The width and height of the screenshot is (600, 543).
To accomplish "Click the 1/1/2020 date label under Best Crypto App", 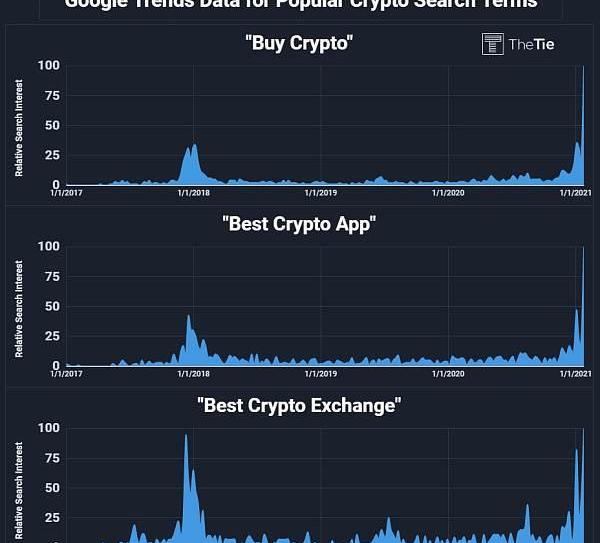I will pos(448,374).
